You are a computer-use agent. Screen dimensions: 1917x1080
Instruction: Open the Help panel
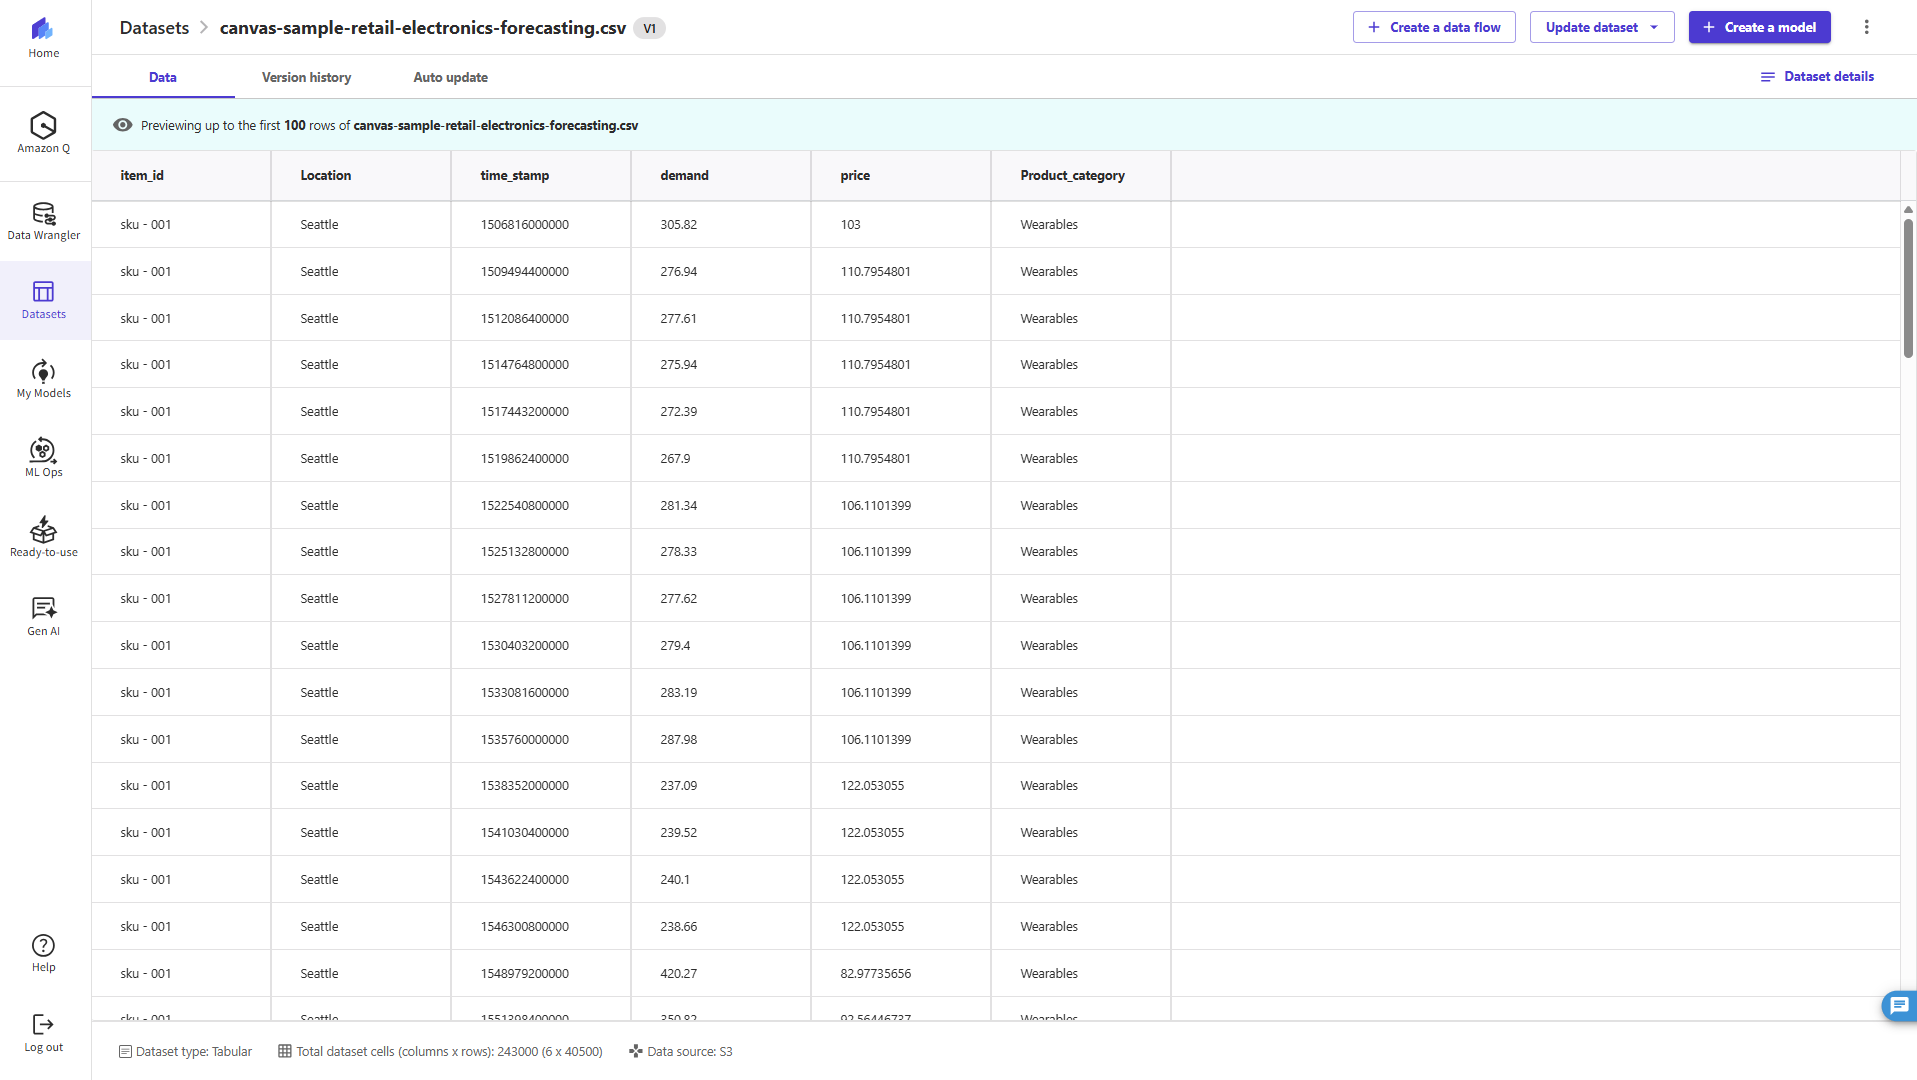tap(43, 951)
